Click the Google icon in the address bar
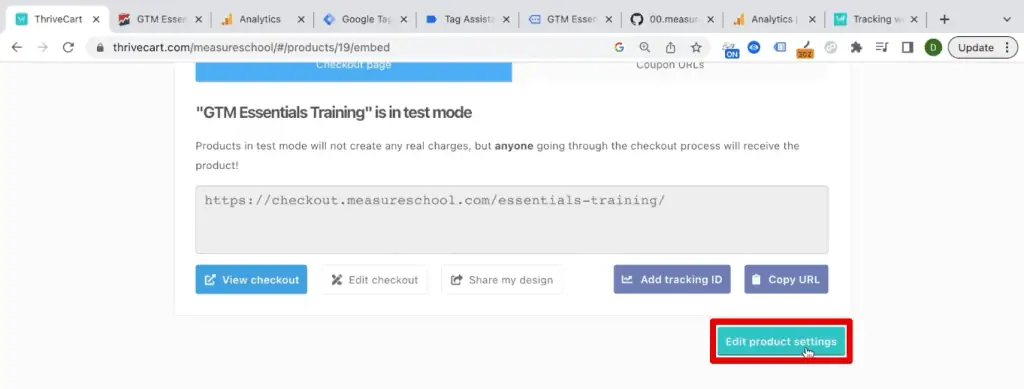1024x389 pixels. point(619,48)
